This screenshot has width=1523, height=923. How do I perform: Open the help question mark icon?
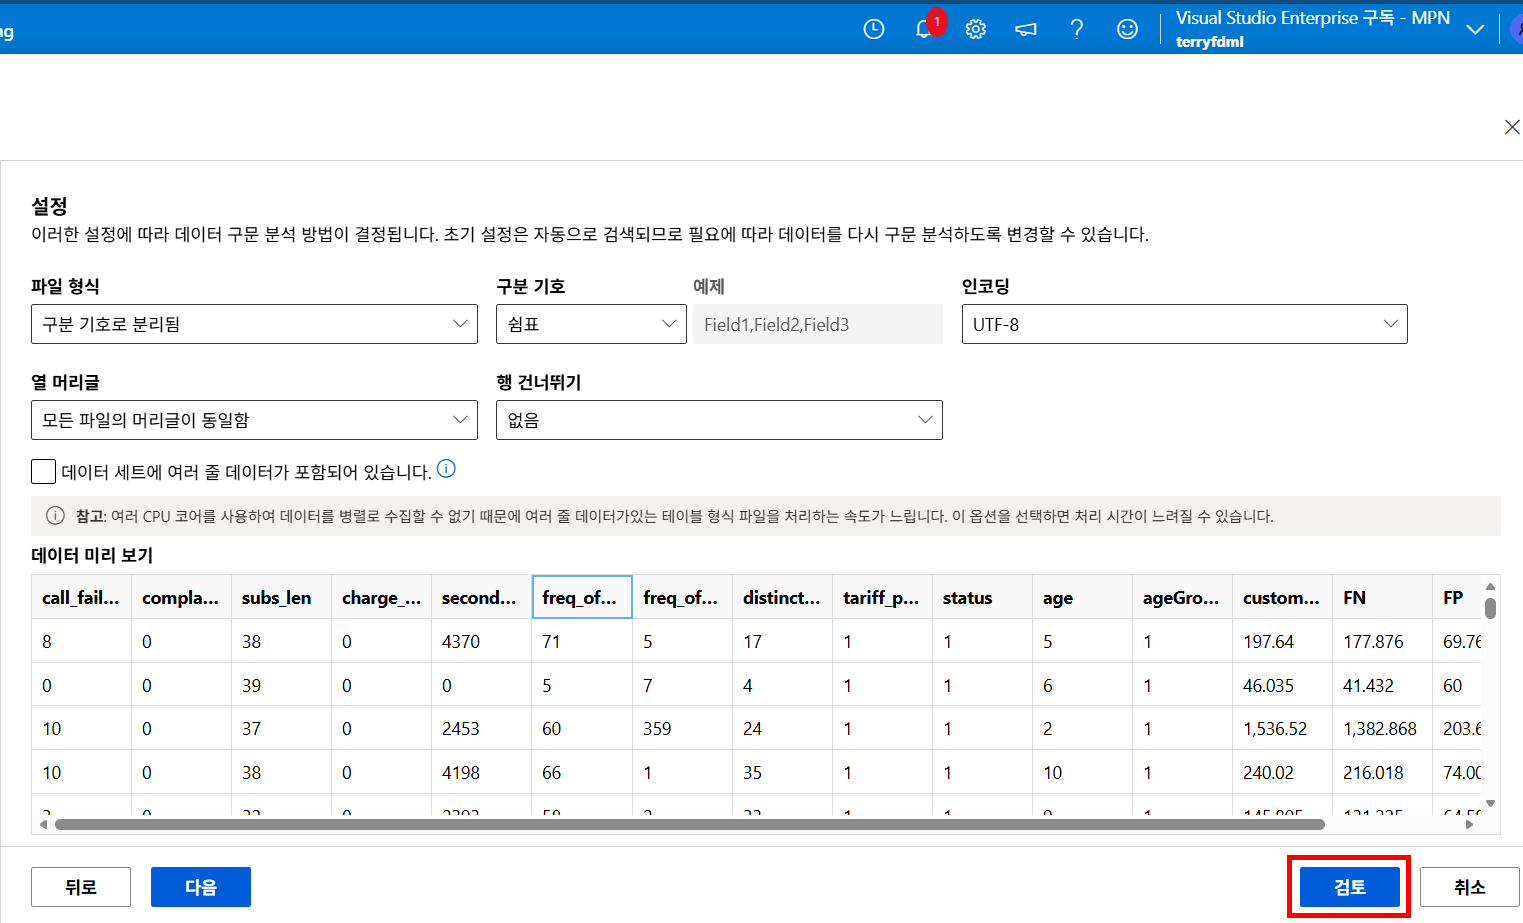[x=1076, y=28]
